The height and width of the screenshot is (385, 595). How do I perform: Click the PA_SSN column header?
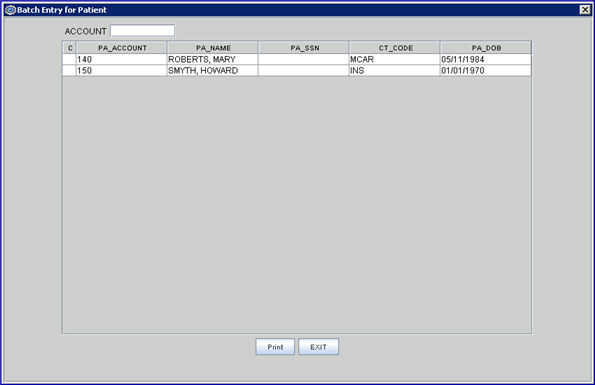304,48
